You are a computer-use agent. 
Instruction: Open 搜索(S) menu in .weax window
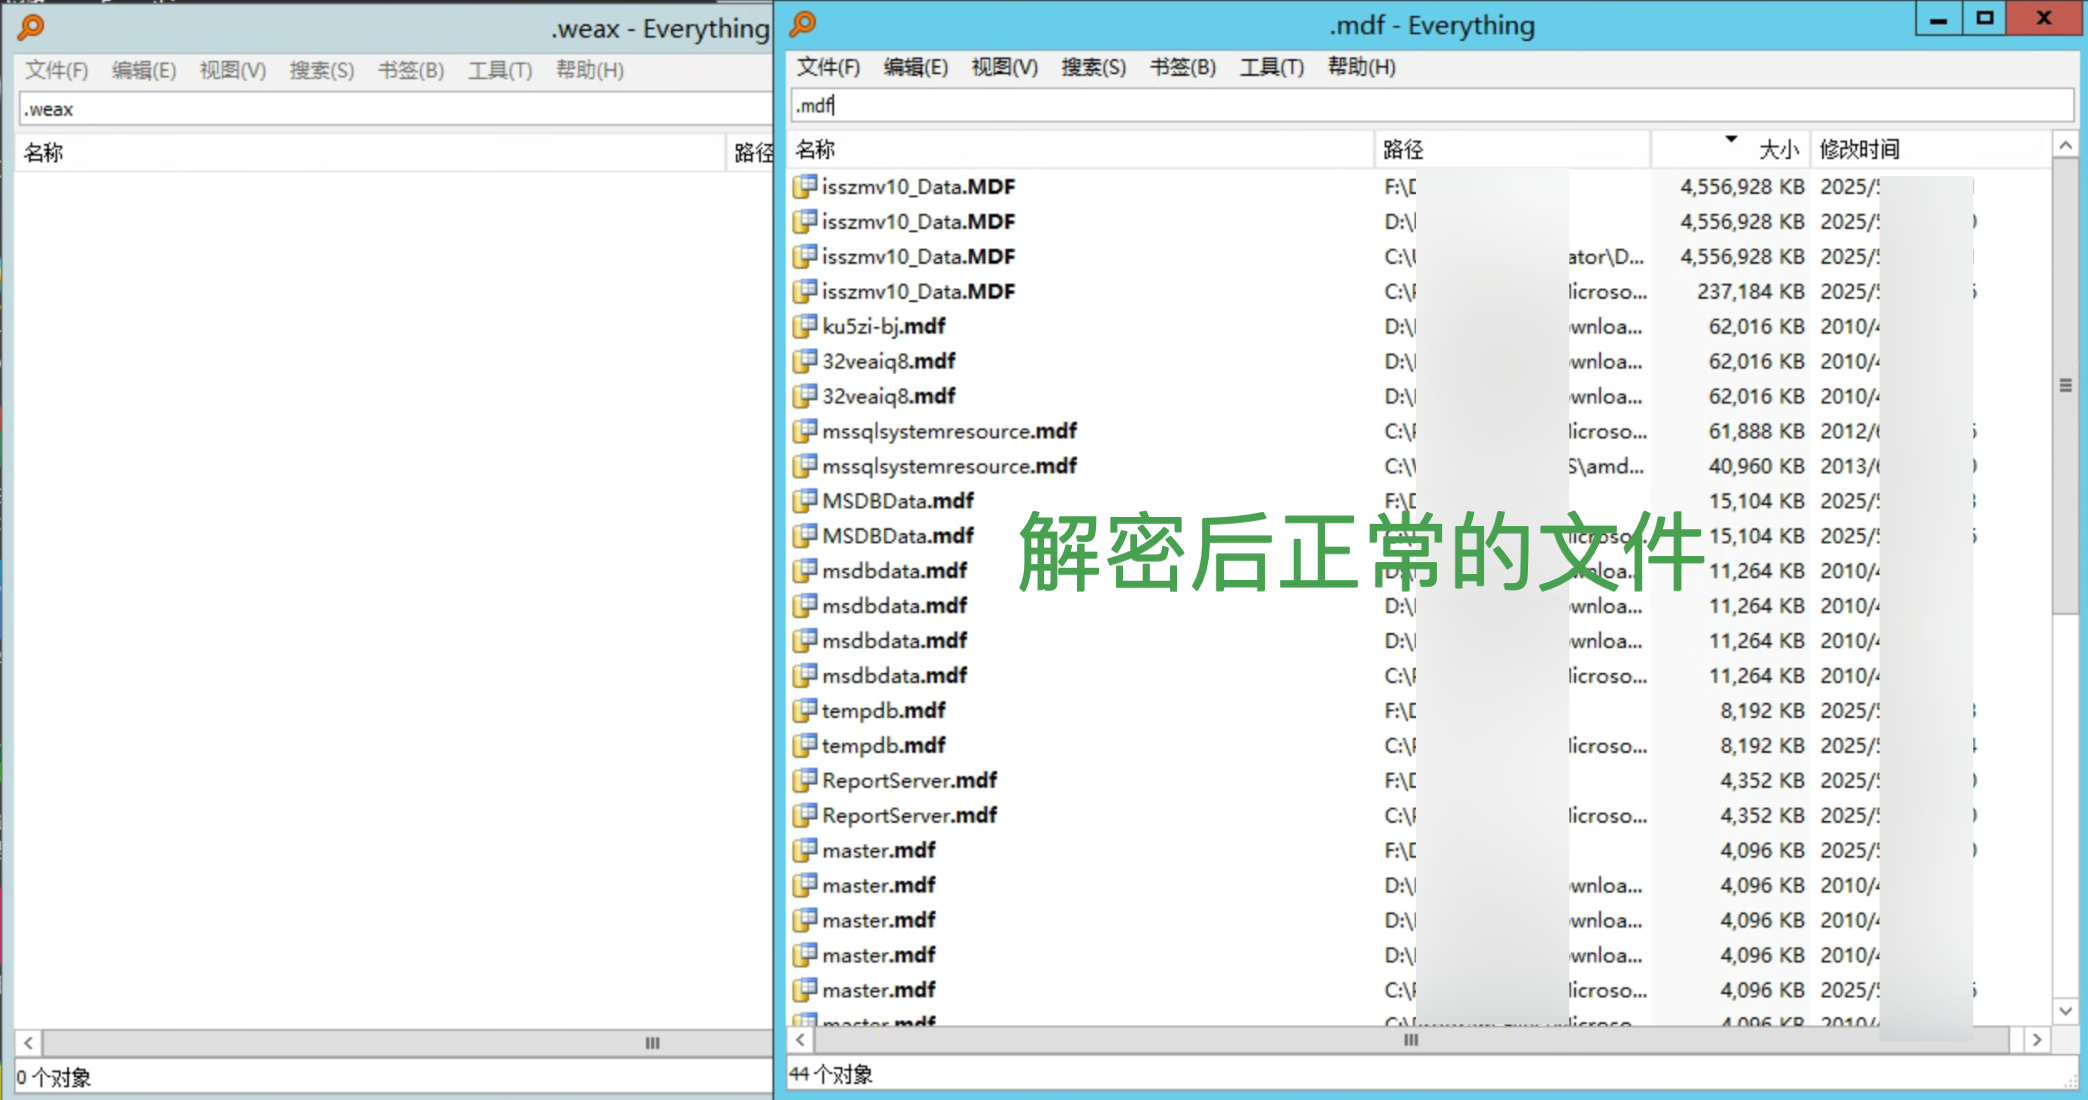tap(321, 70)
